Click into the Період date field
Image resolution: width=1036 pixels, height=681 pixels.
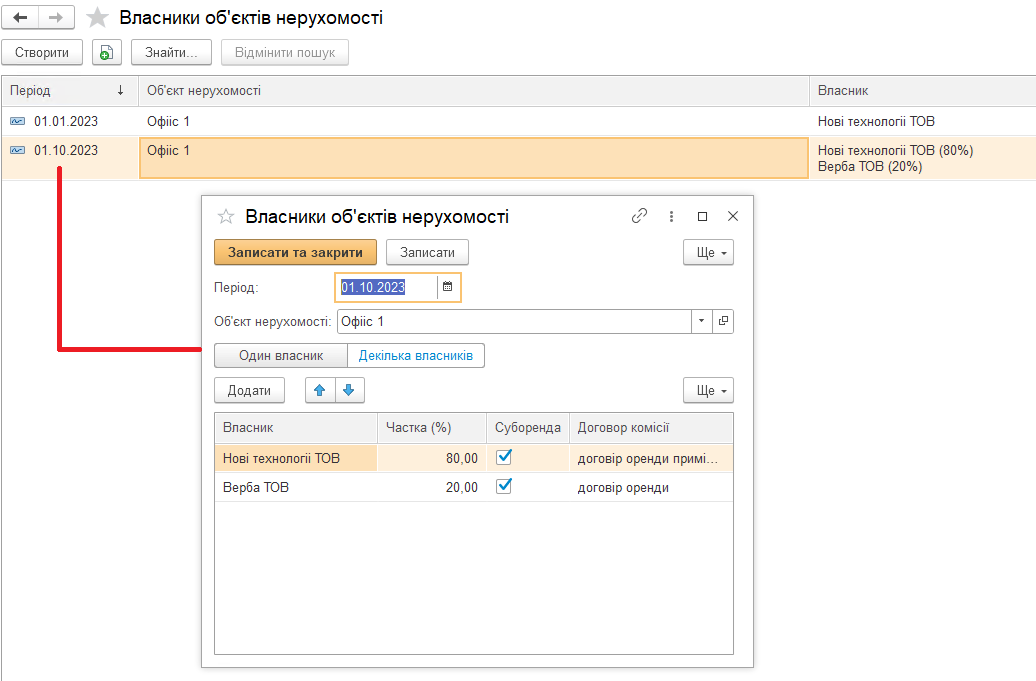(387, 287)
